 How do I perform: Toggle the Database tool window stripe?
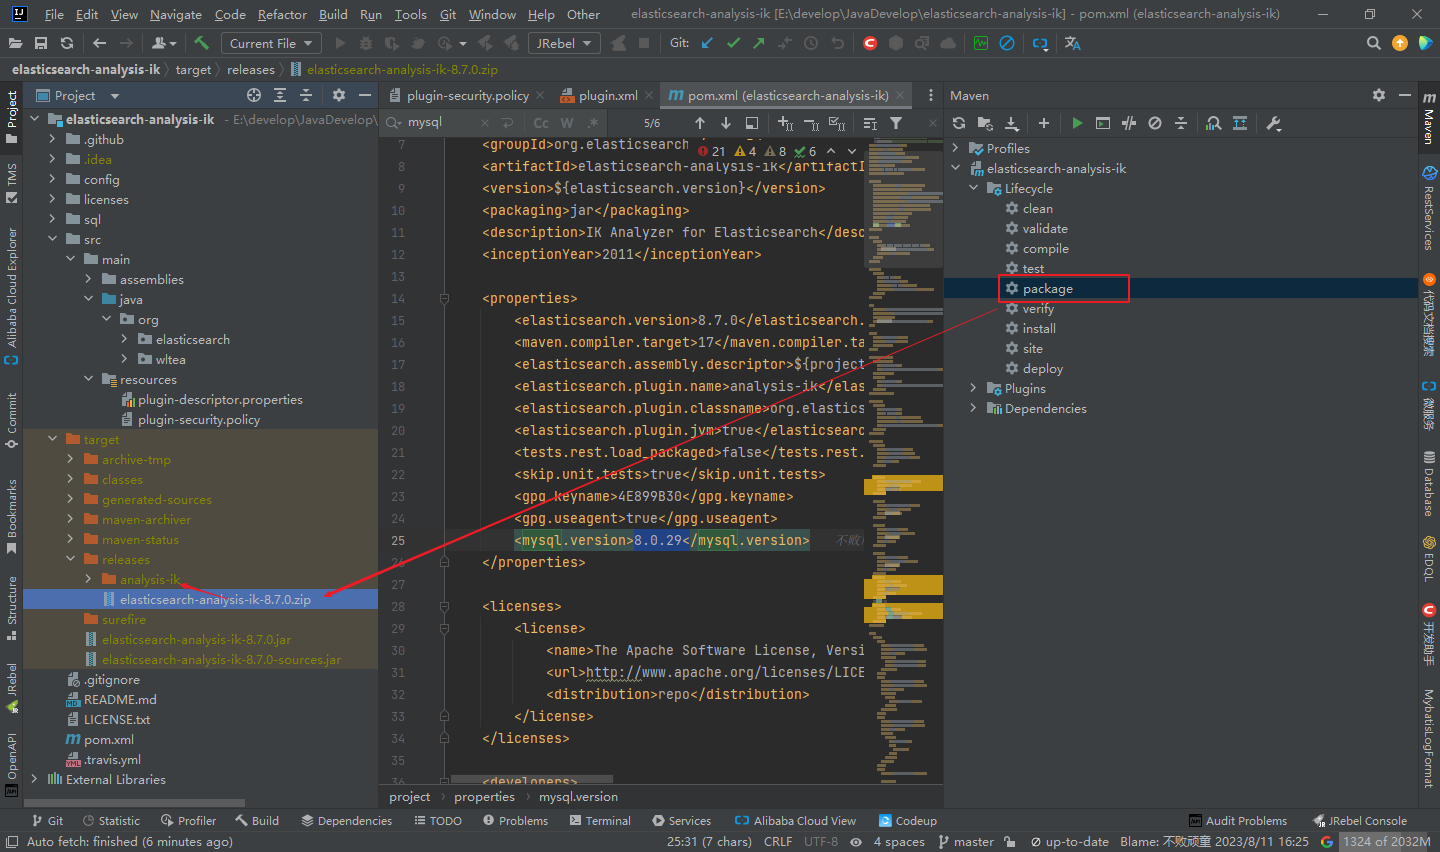click(x=1429, y=483)
